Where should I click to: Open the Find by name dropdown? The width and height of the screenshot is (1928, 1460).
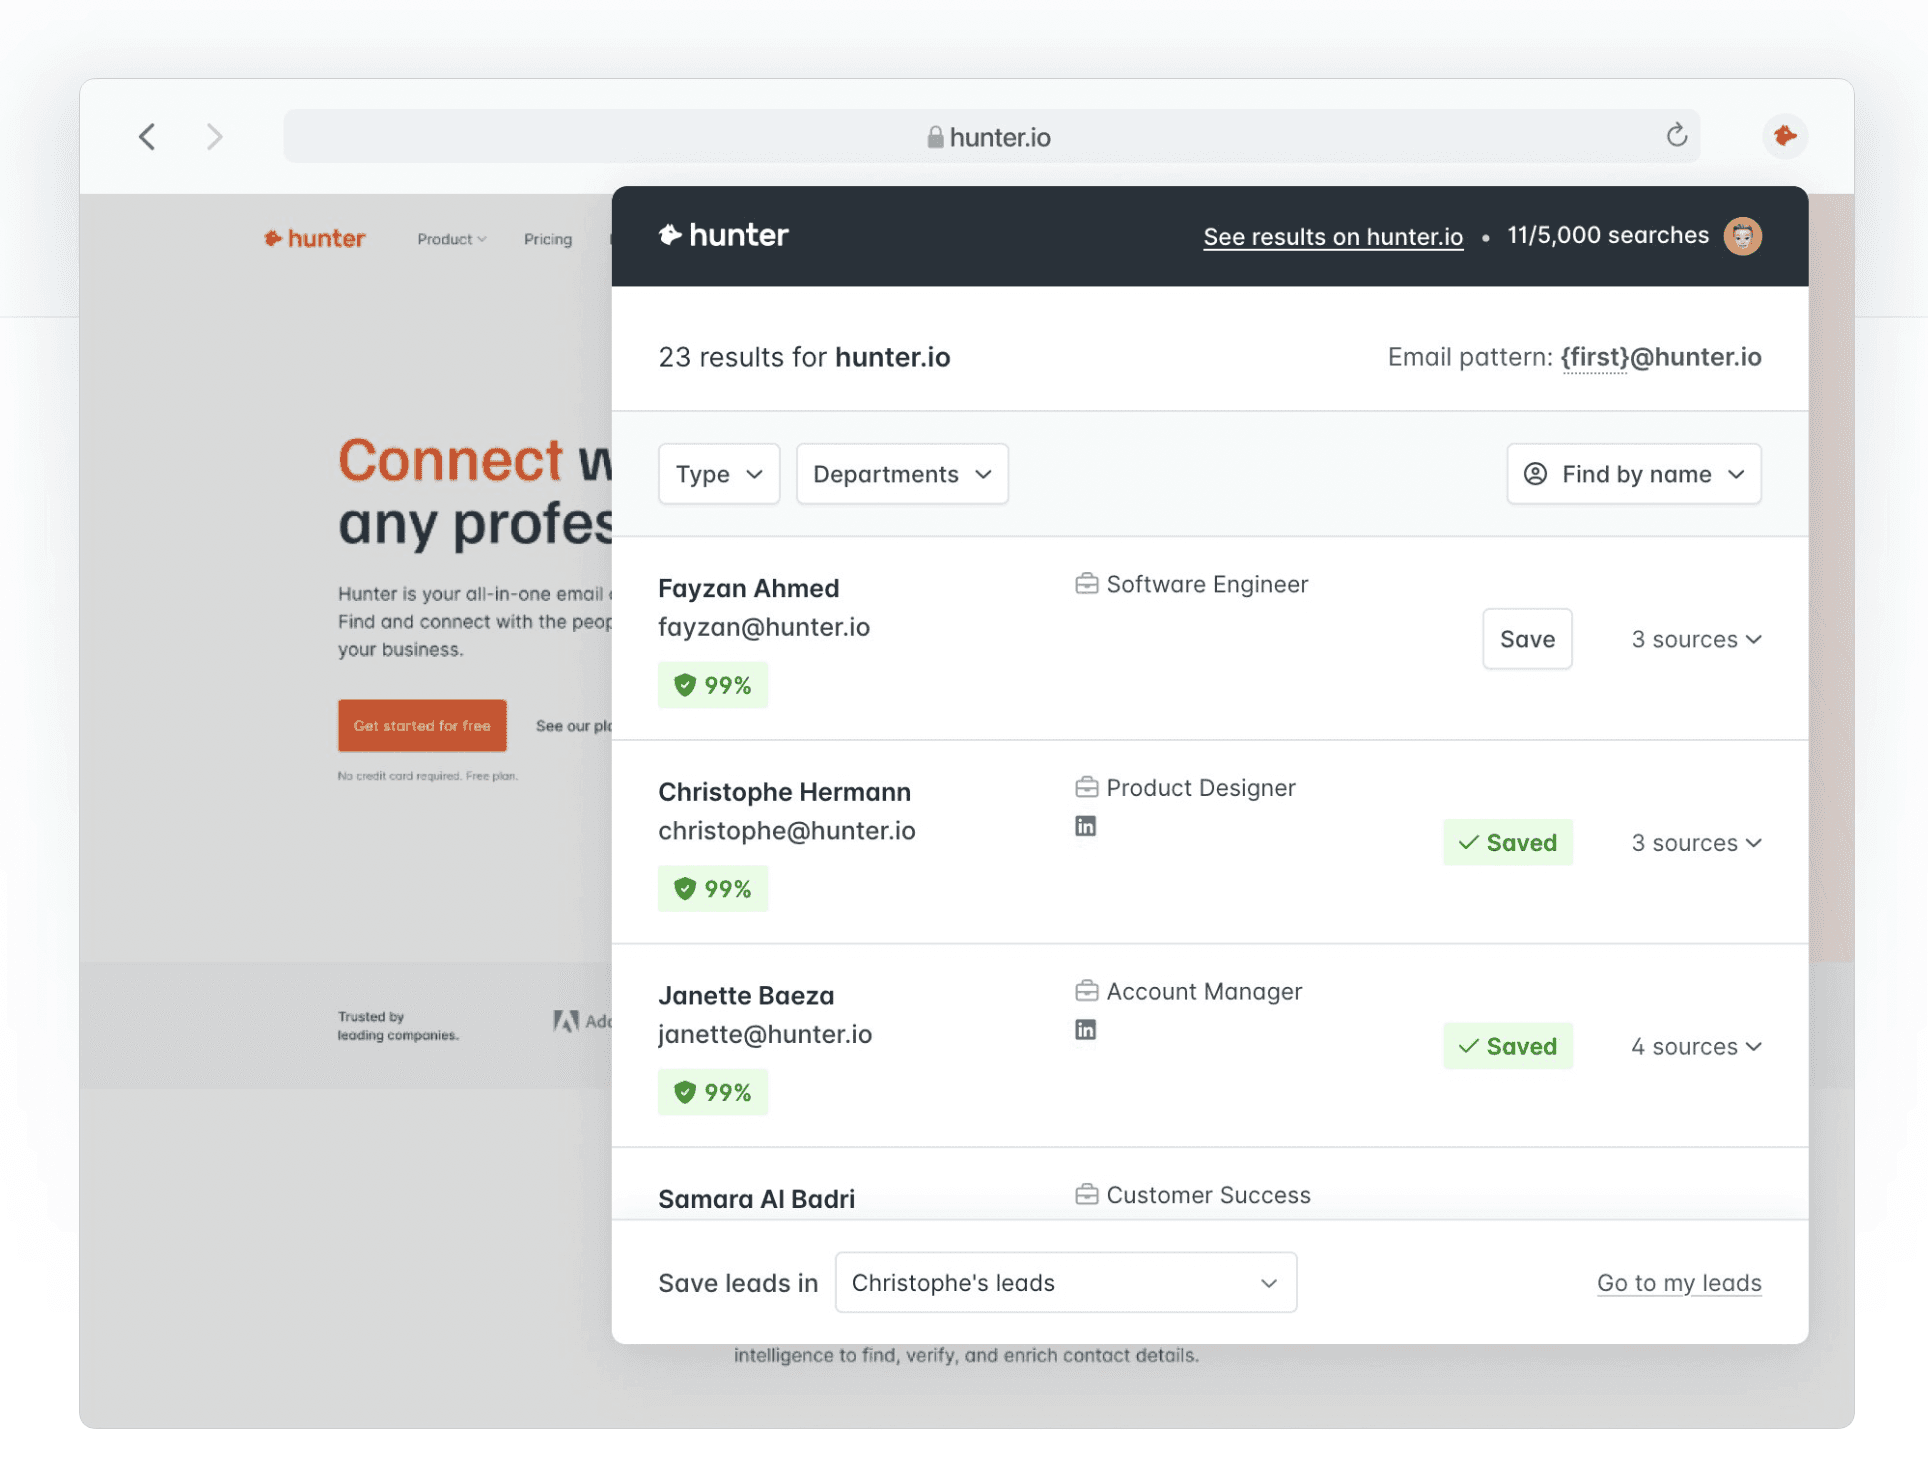[1634, 474]
